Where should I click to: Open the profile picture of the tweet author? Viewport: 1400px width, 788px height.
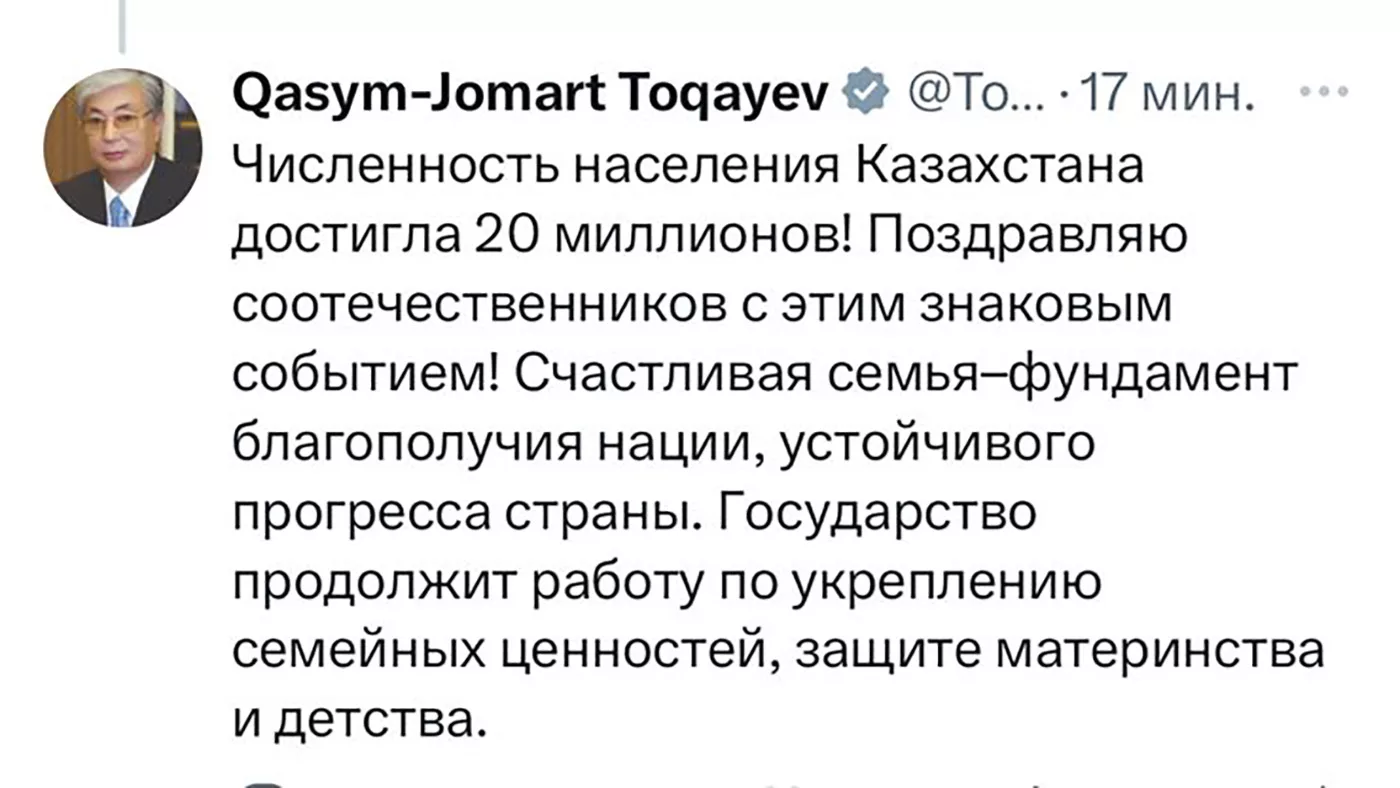(x=122, y=147)
